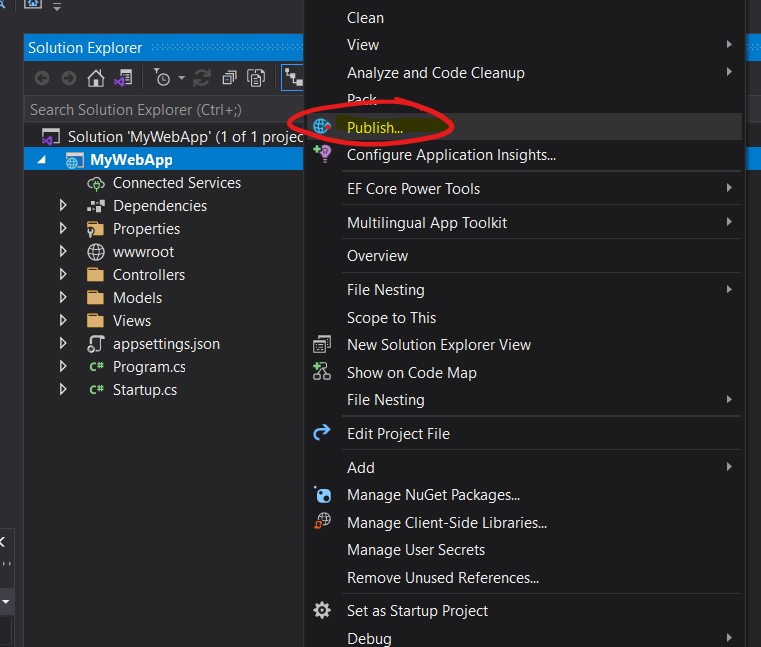The height and width of the screenshot is (647, 761).
Task: Click the Properties wrench folder icon
Action: (x=95, y=229)
